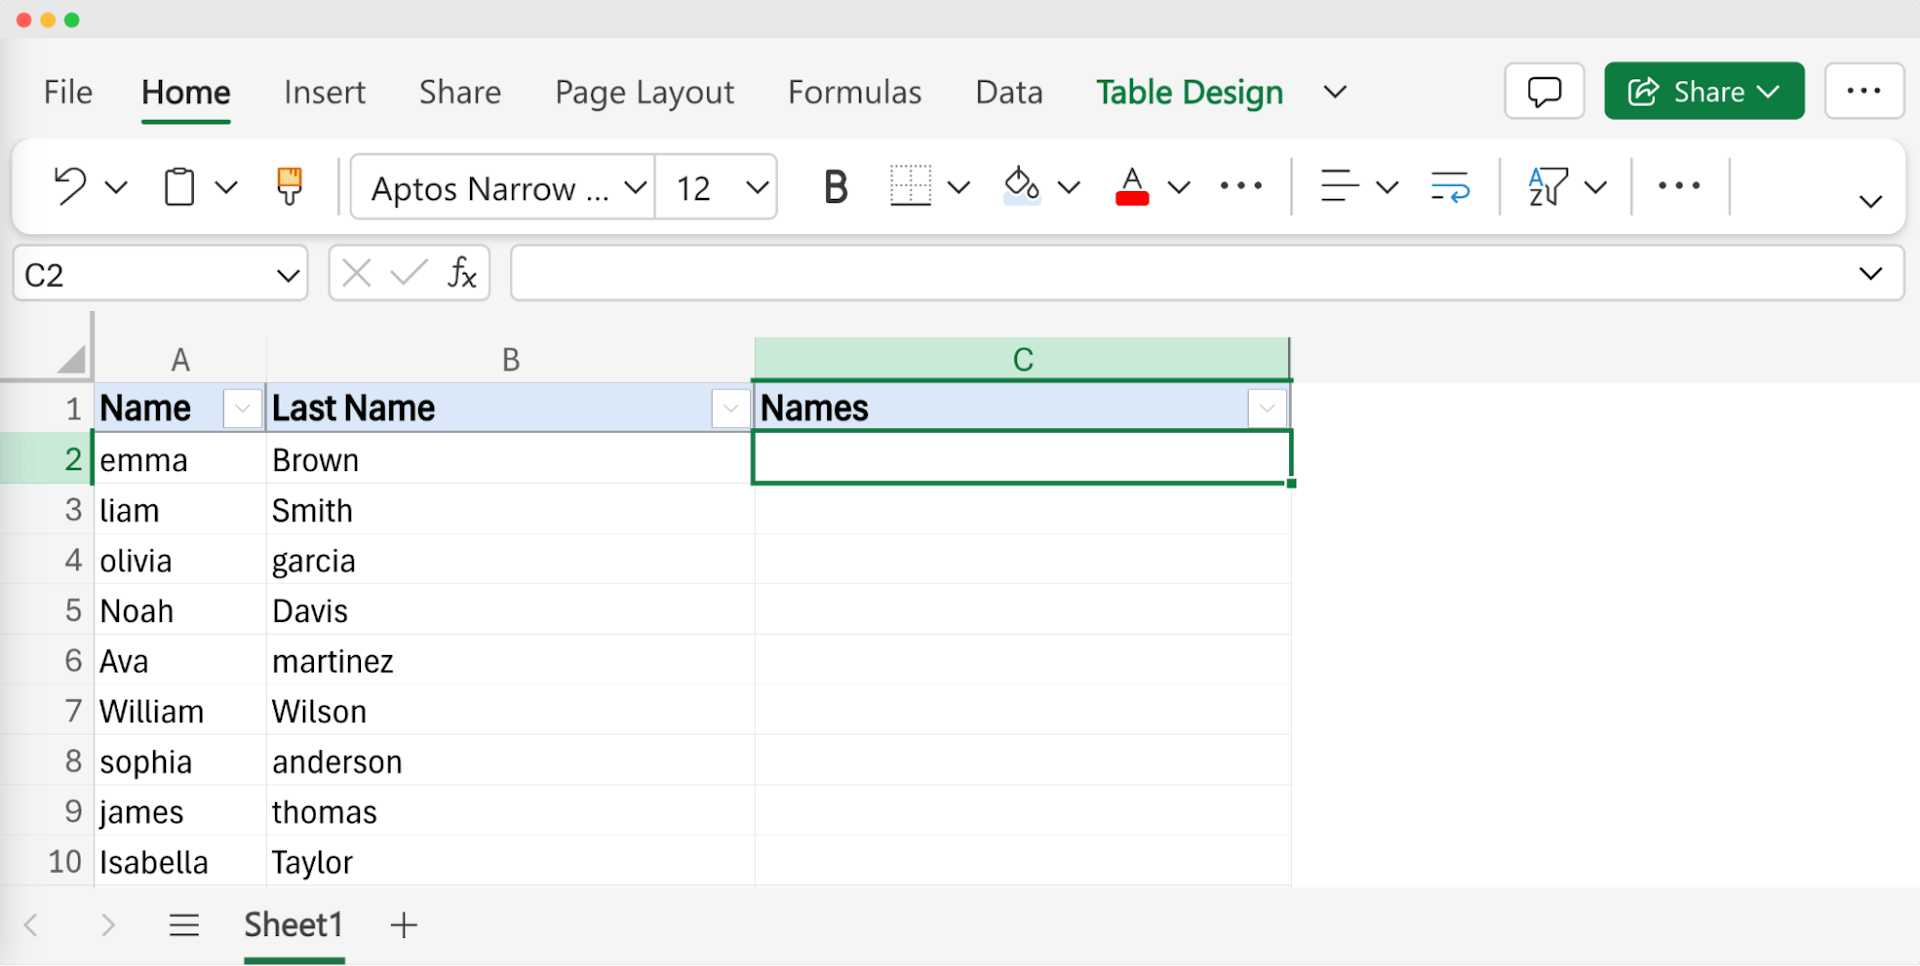Enable wrap text

click(1449, 186)
